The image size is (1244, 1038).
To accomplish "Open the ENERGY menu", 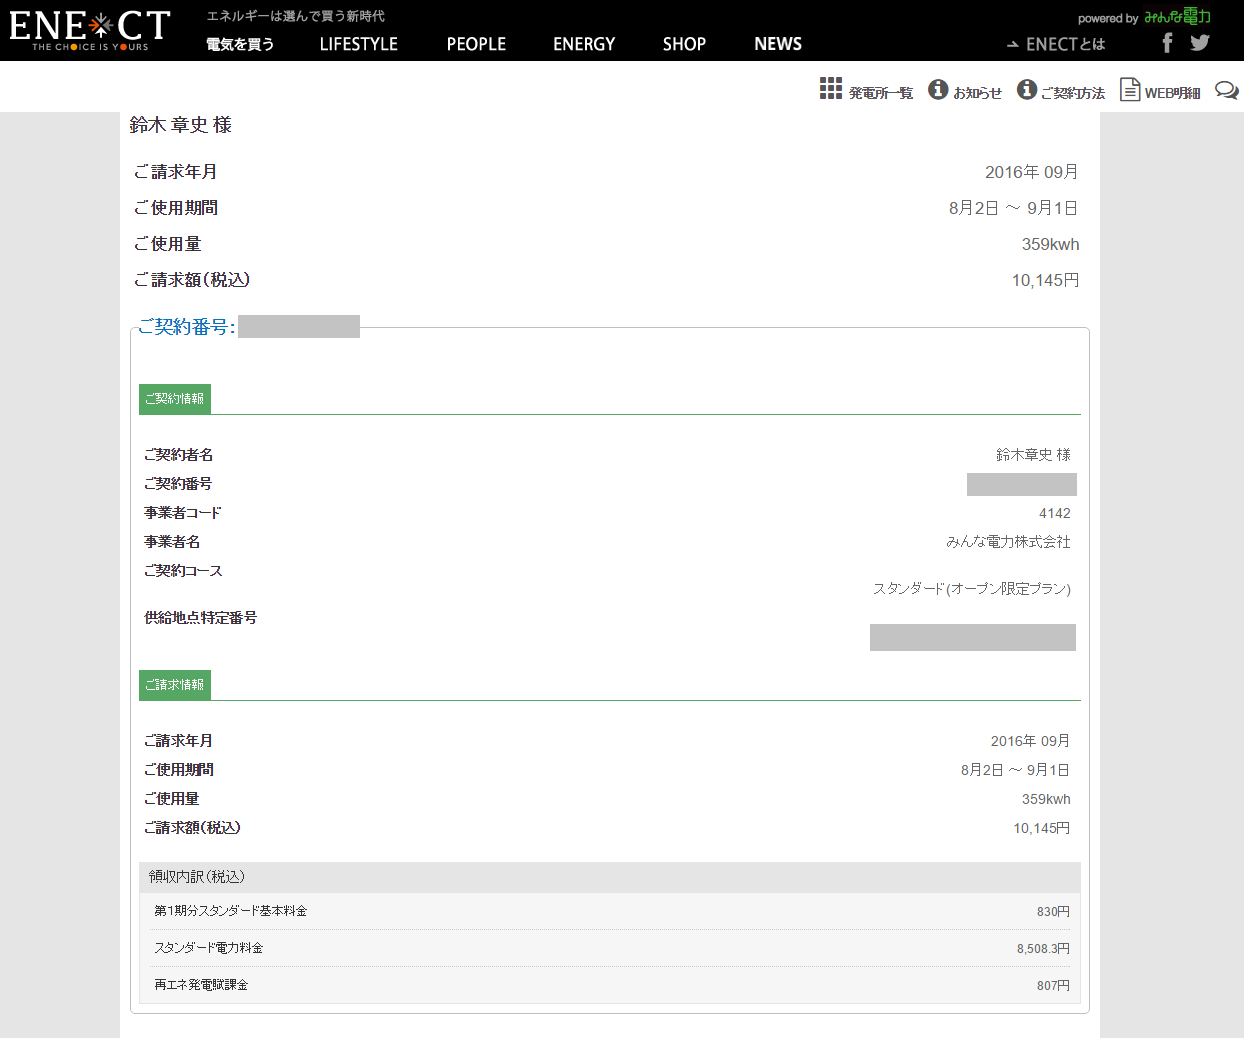I will pos(584,44).
